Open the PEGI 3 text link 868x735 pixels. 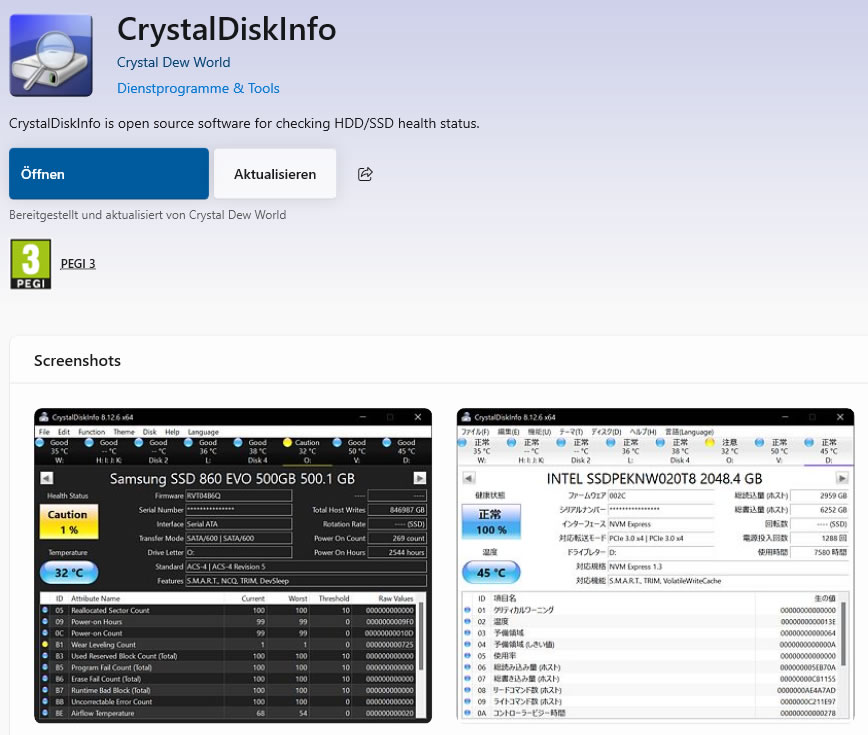point(78,264)
